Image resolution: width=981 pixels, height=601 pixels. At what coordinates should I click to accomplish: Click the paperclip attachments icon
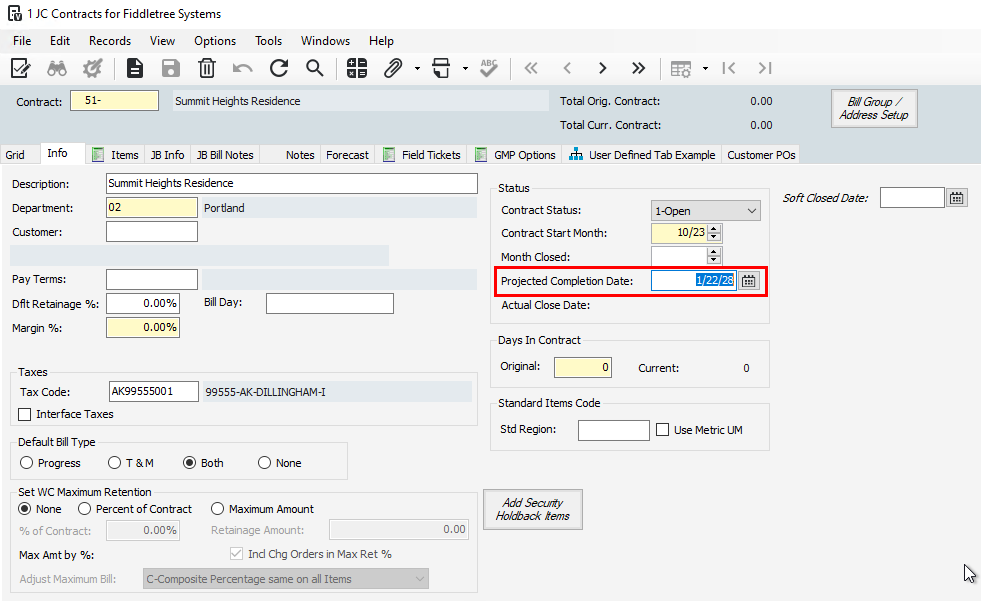pyautogui.click(x=393, y=68)
